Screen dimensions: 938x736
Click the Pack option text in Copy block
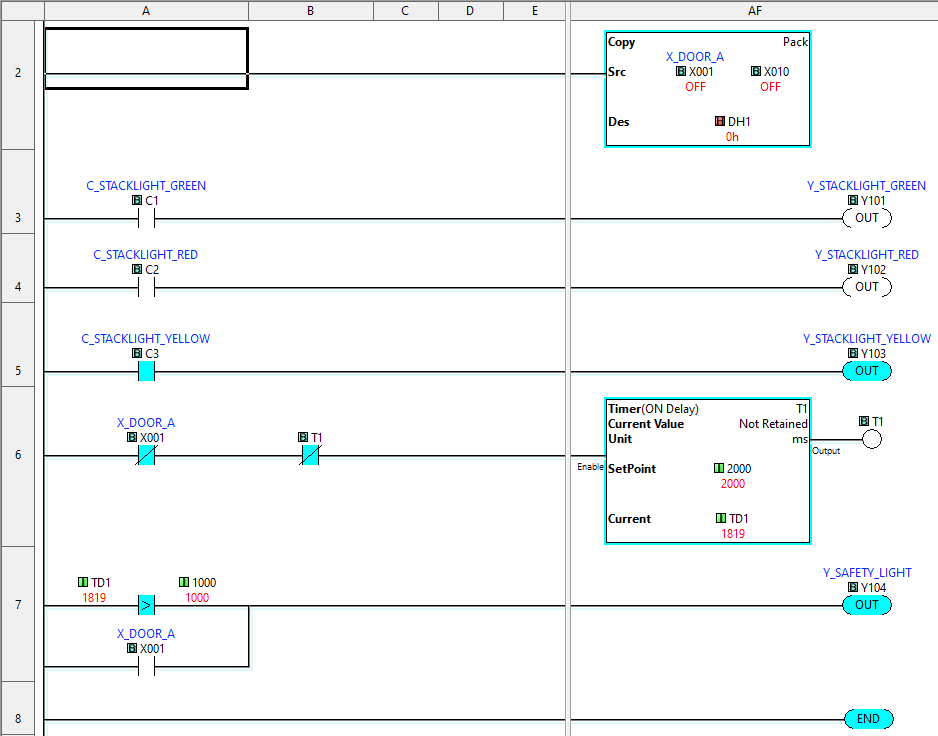point(795,41)
